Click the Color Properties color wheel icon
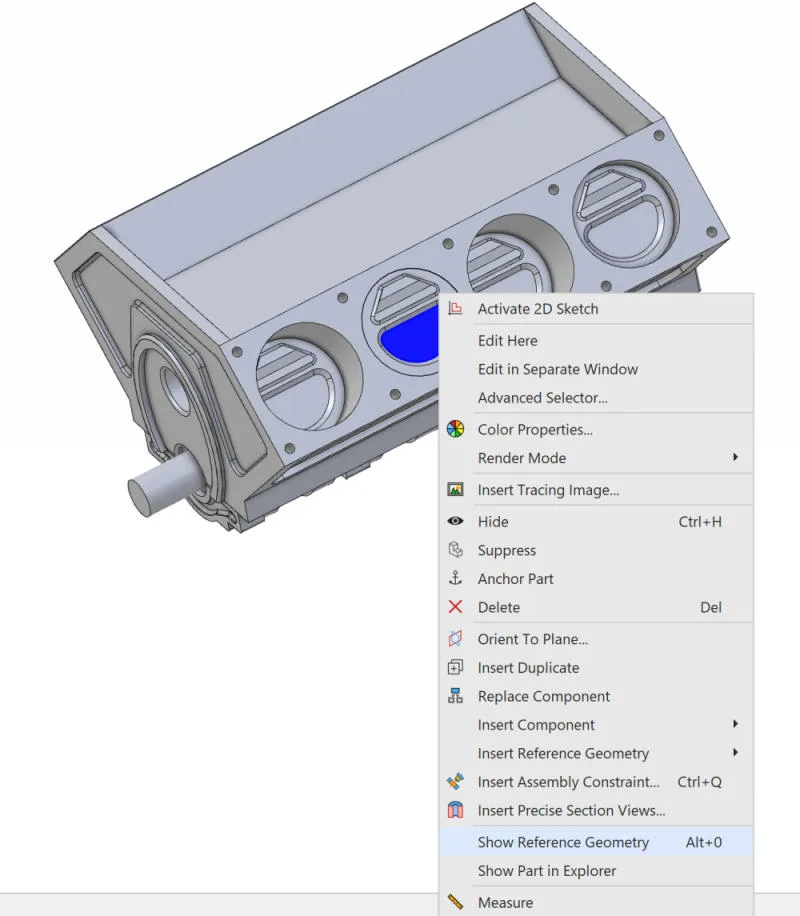Screen dimensions: 800x916 455,429
